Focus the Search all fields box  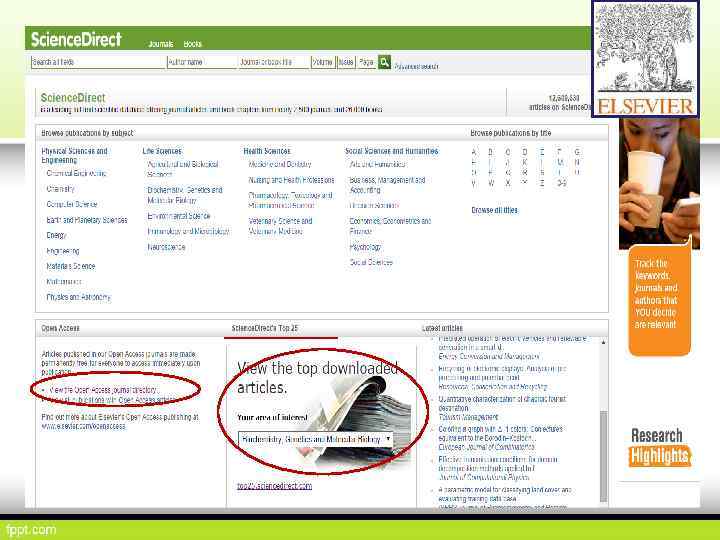pos(98,62)
